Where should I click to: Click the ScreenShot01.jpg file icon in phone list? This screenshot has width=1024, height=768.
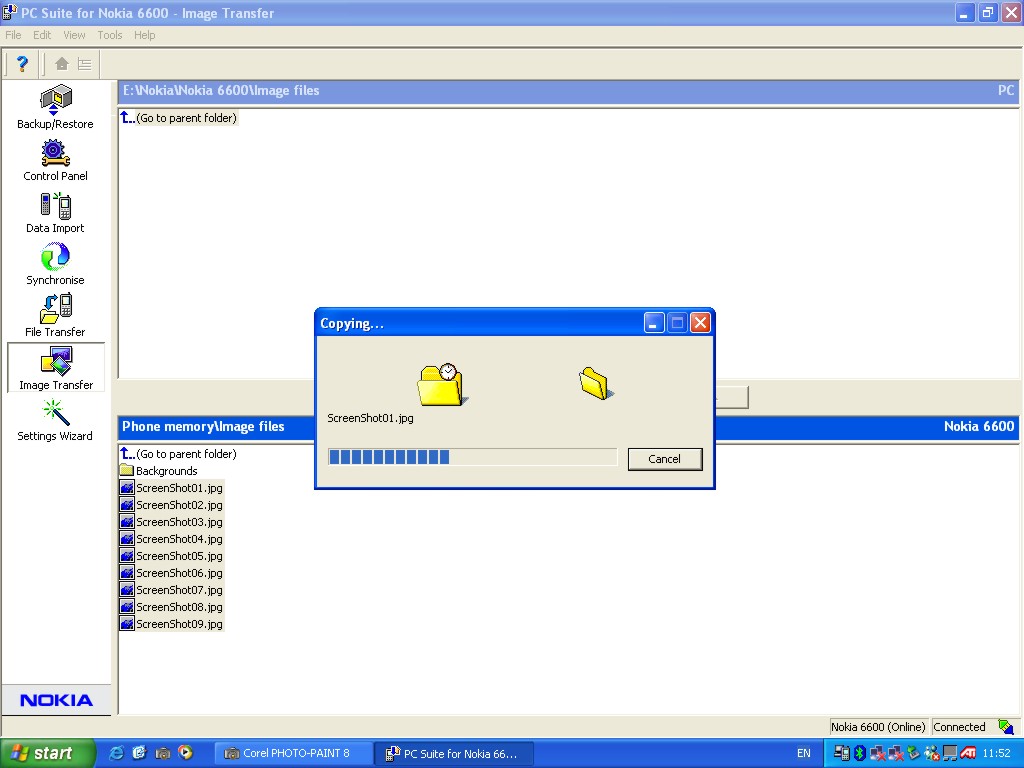127,488
